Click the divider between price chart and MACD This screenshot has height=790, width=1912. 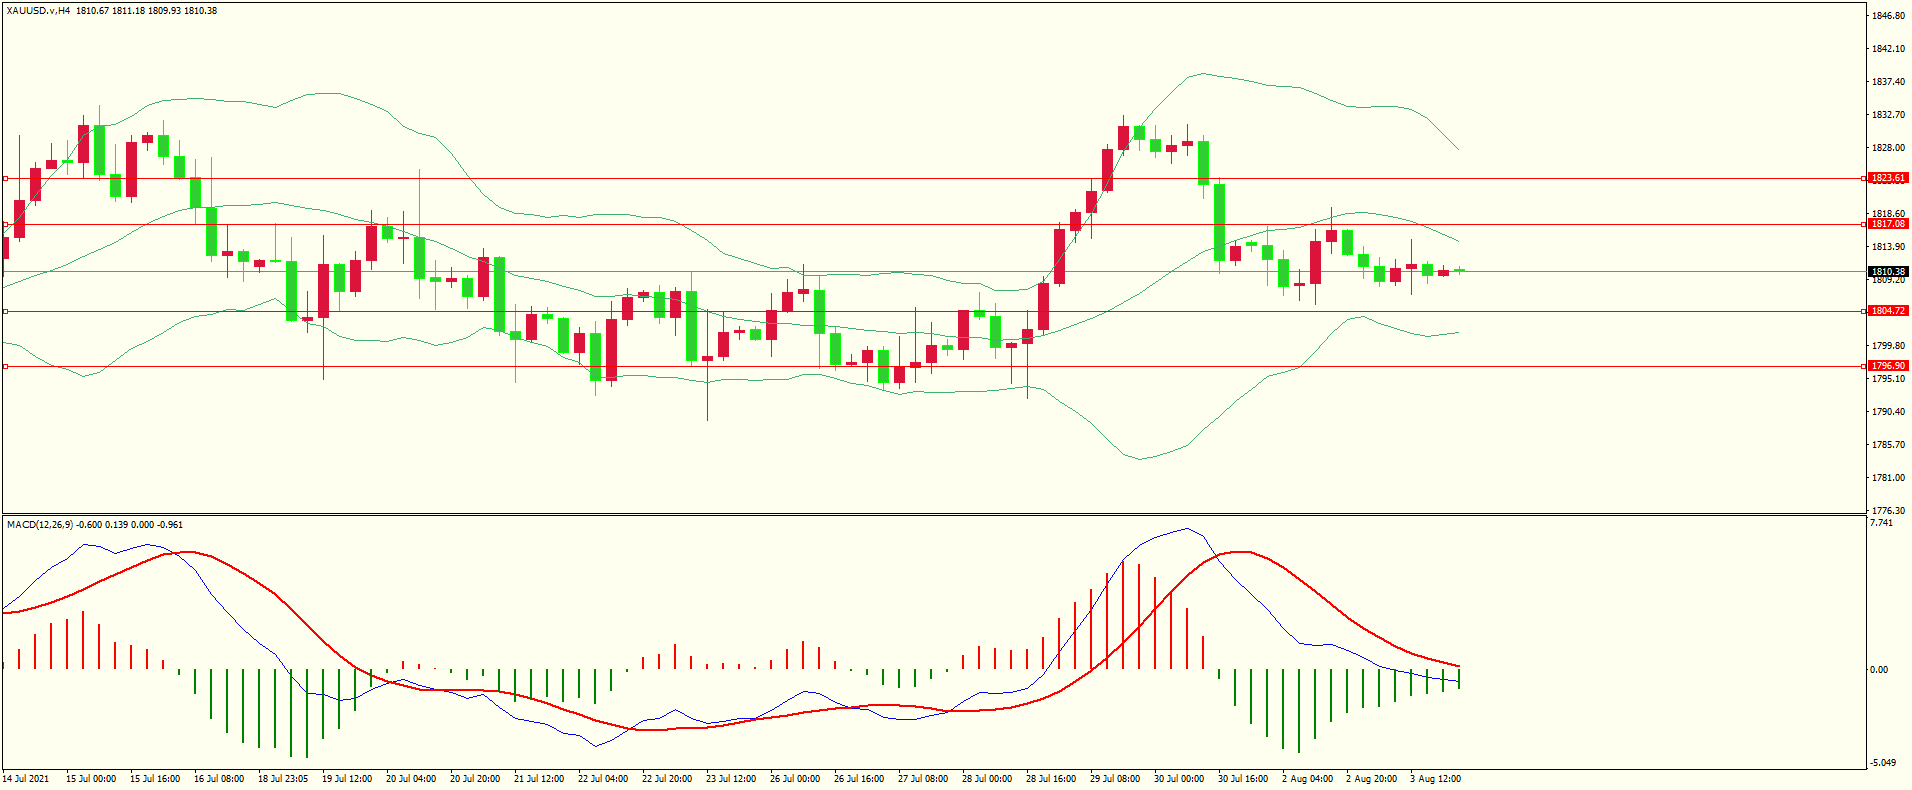coord(934,515)
